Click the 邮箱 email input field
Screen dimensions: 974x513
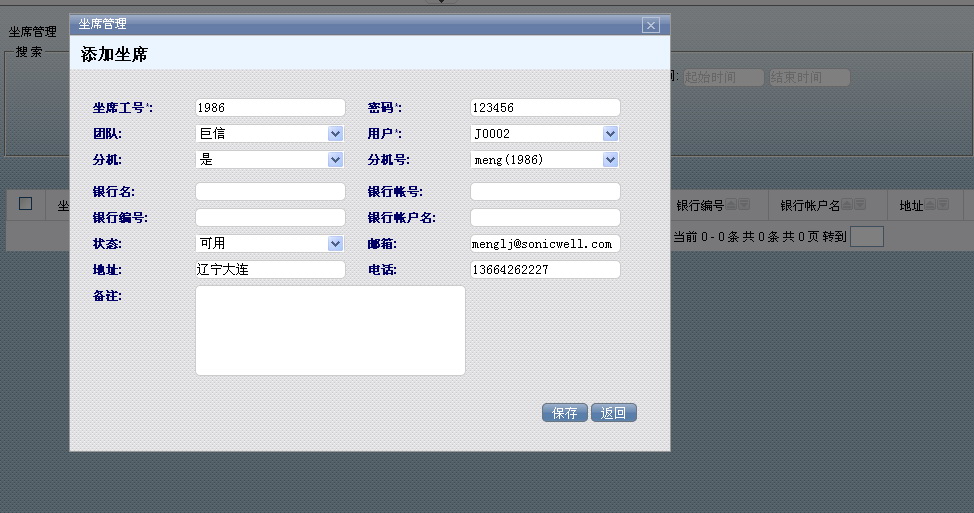[x=545, y=244]
